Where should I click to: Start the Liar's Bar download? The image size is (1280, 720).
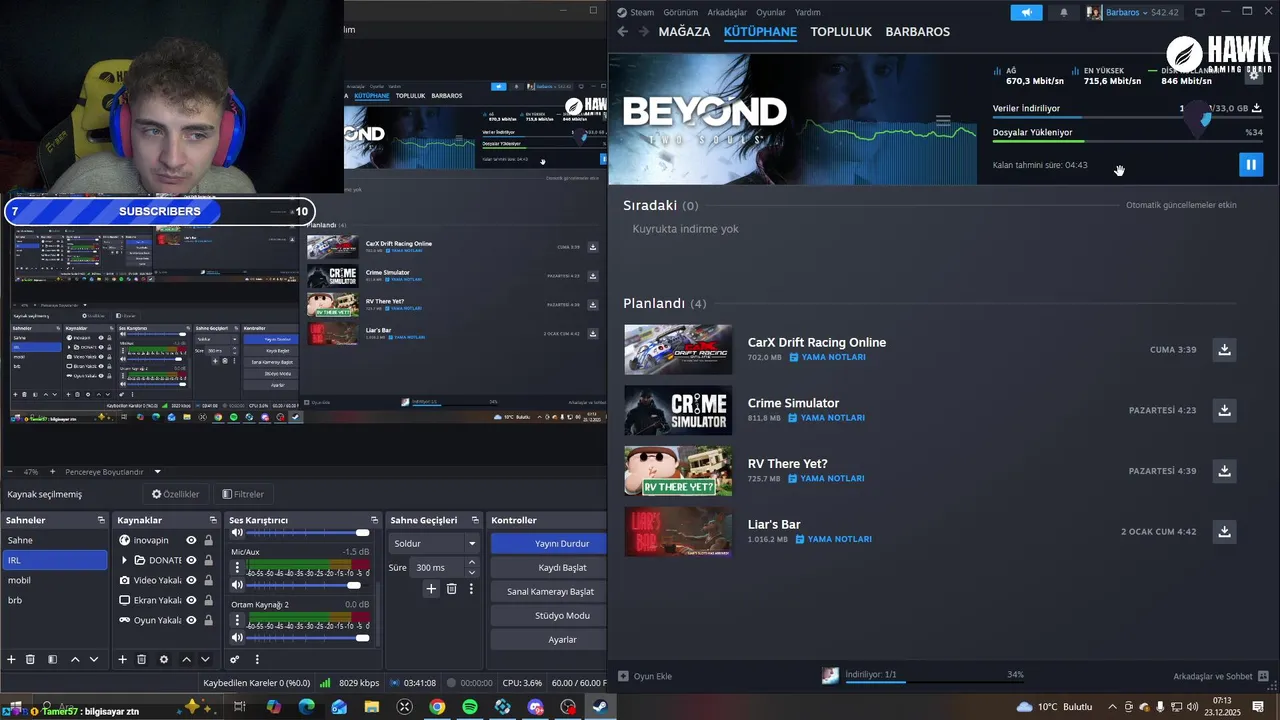[x=1224, y=531]
